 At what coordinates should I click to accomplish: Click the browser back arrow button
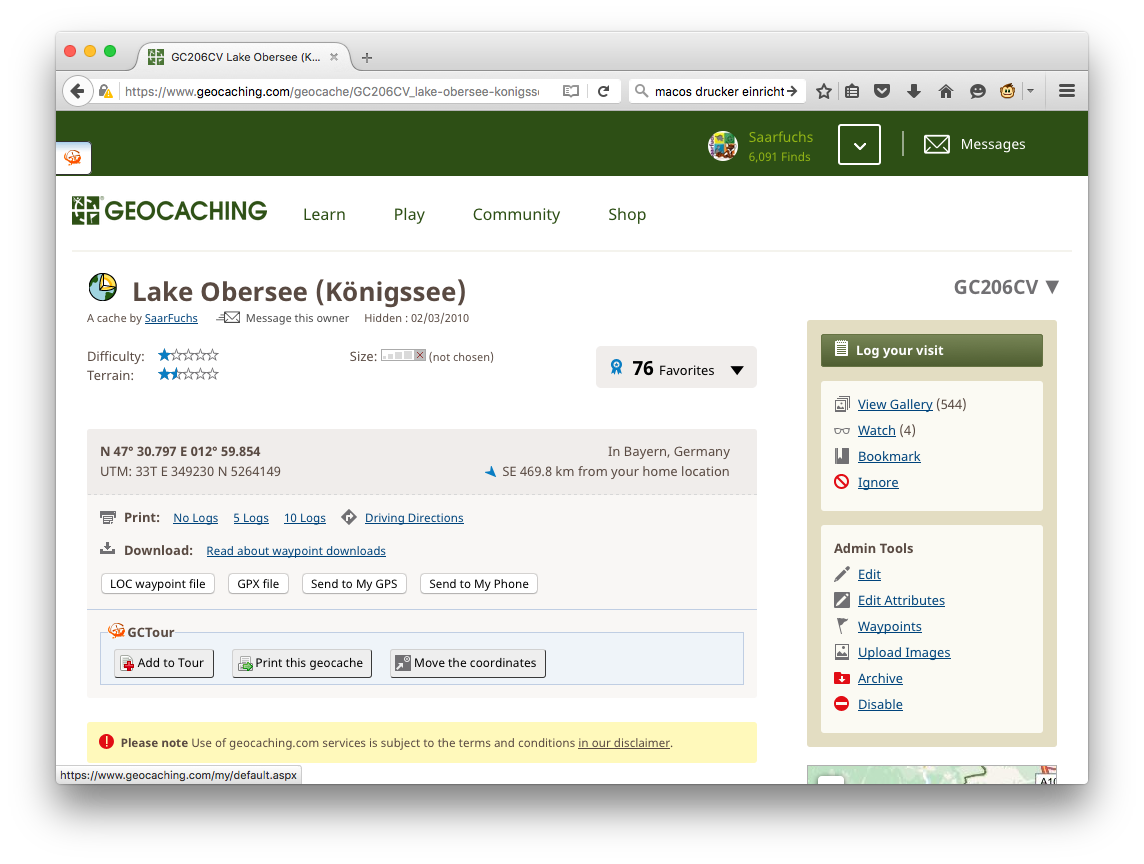pyautogui.click(x=77, y=91)
